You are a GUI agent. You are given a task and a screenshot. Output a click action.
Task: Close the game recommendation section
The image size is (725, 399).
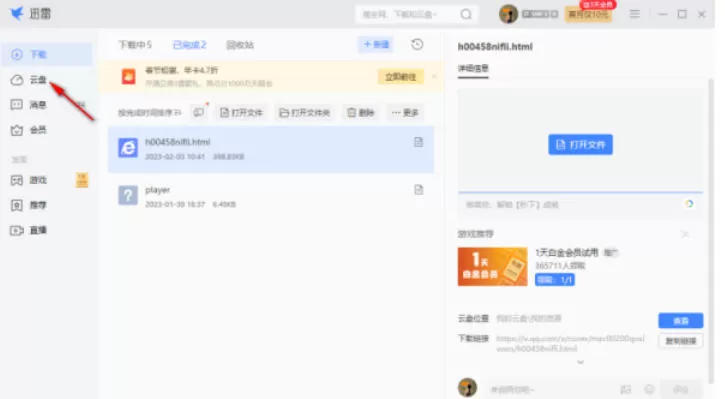[x=685, y=234]
